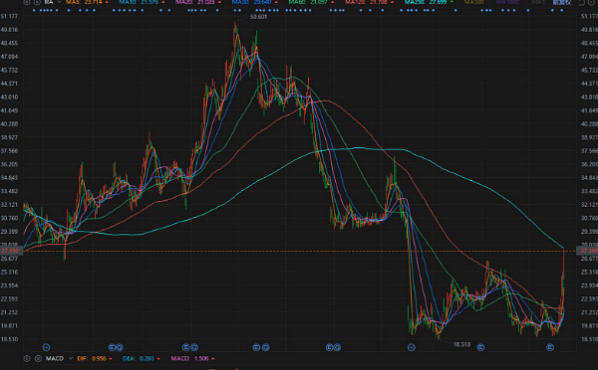Expand the MA indicator dropdown arrow
Viewport: 598px width, 370px height.
(x=59, y=2)
